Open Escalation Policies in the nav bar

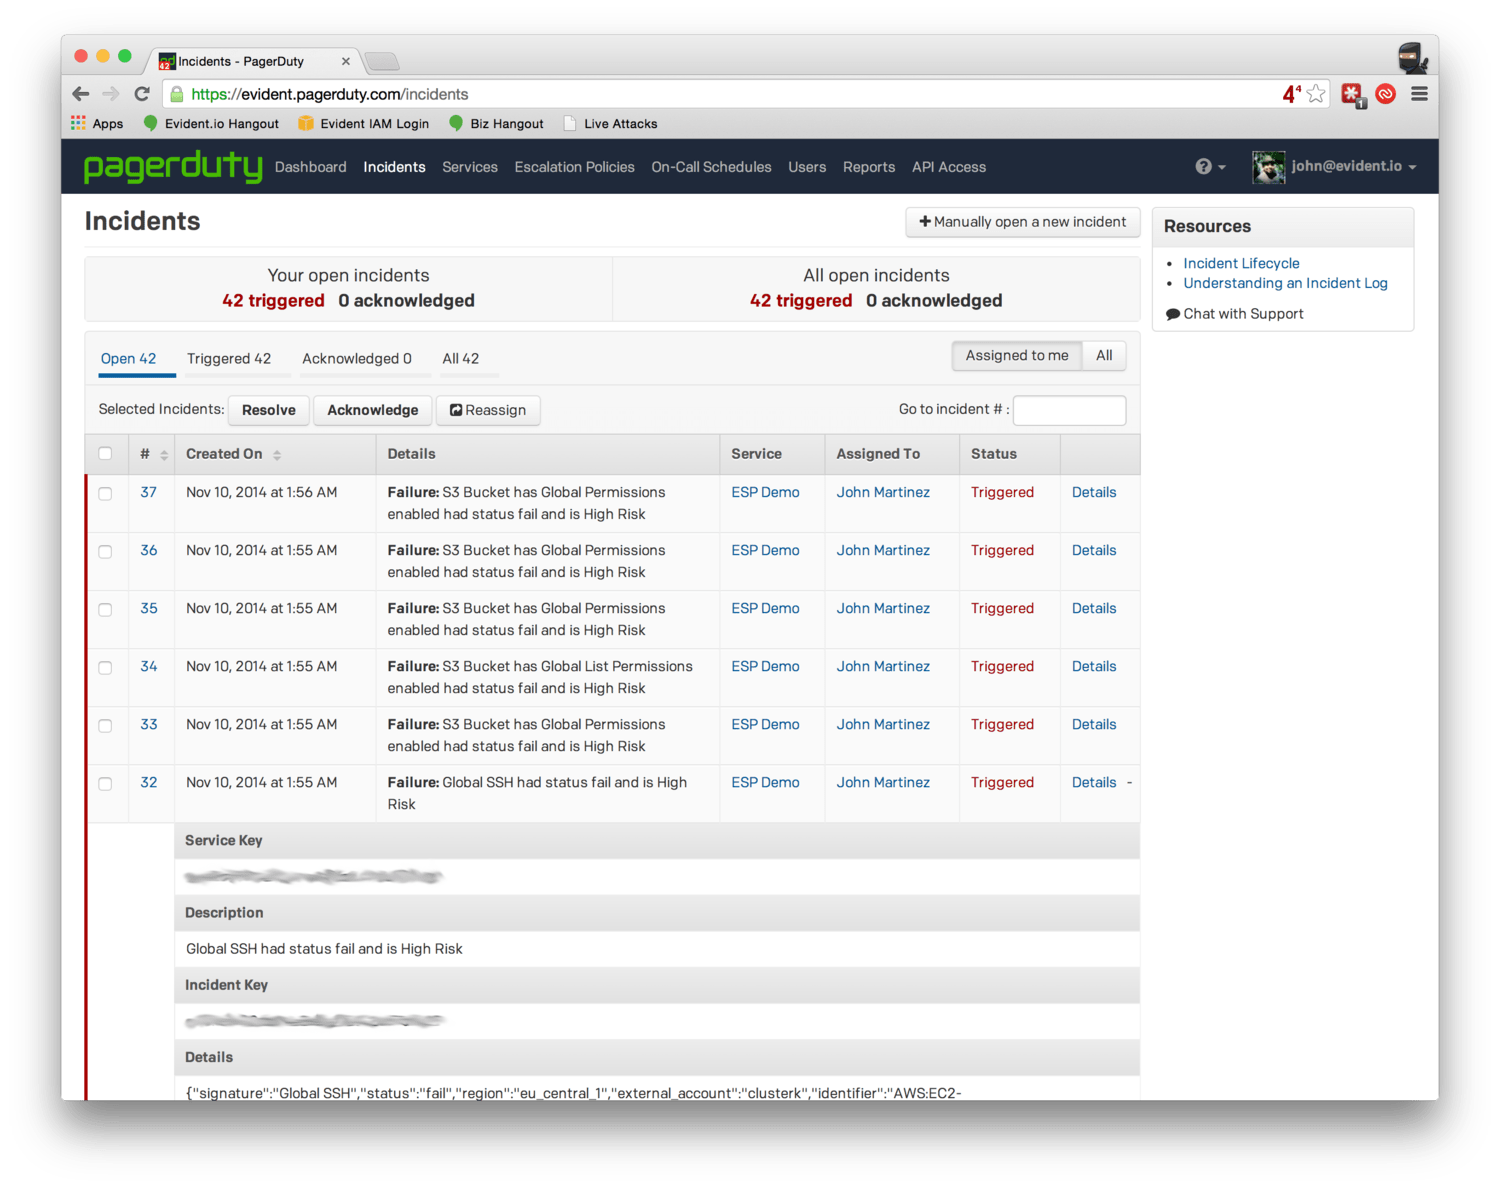pos(574,167)
